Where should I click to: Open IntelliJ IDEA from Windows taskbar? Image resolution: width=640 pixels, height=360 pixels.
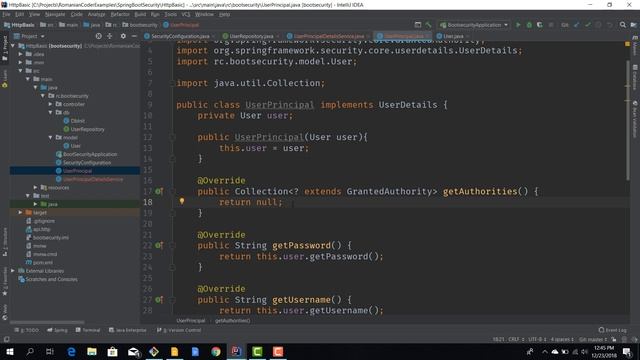tap(236, 351)
